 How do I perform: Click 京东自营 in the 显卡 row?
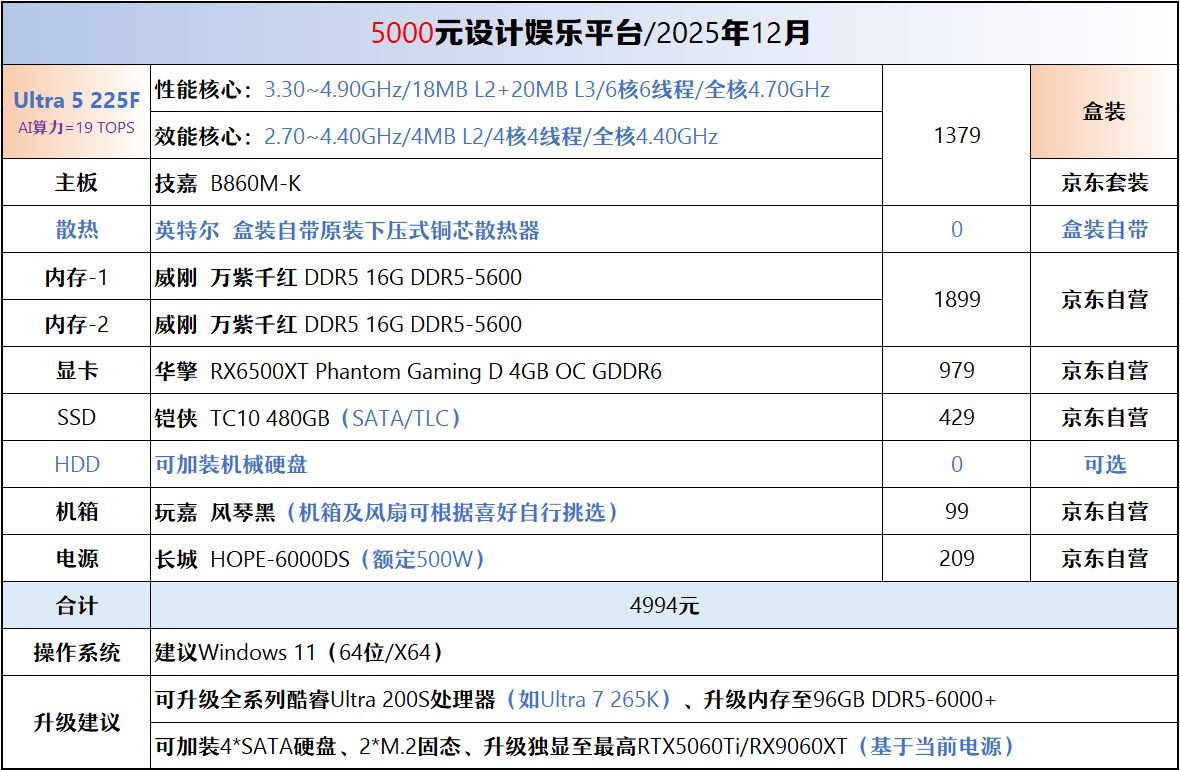[1104, 370]
